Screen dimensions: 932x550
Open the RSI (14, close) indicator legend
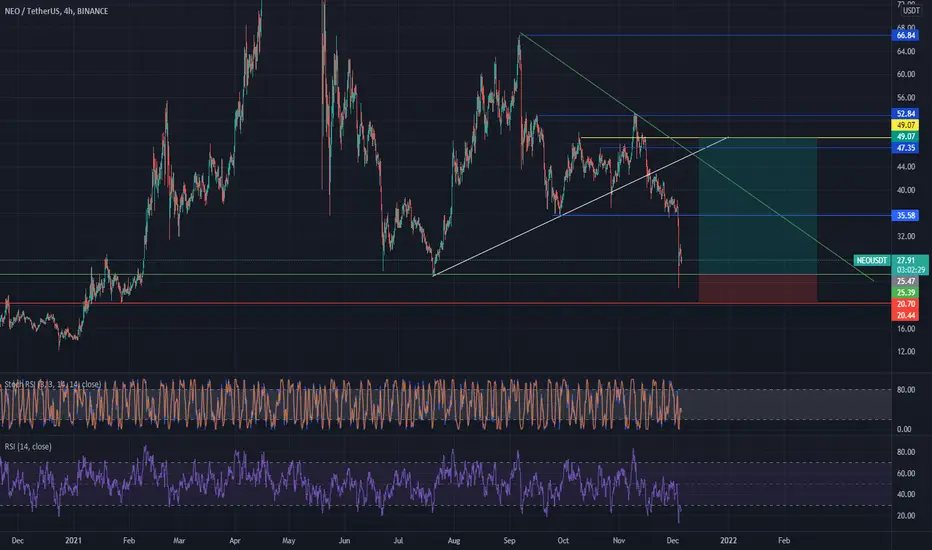pos(28,447)
